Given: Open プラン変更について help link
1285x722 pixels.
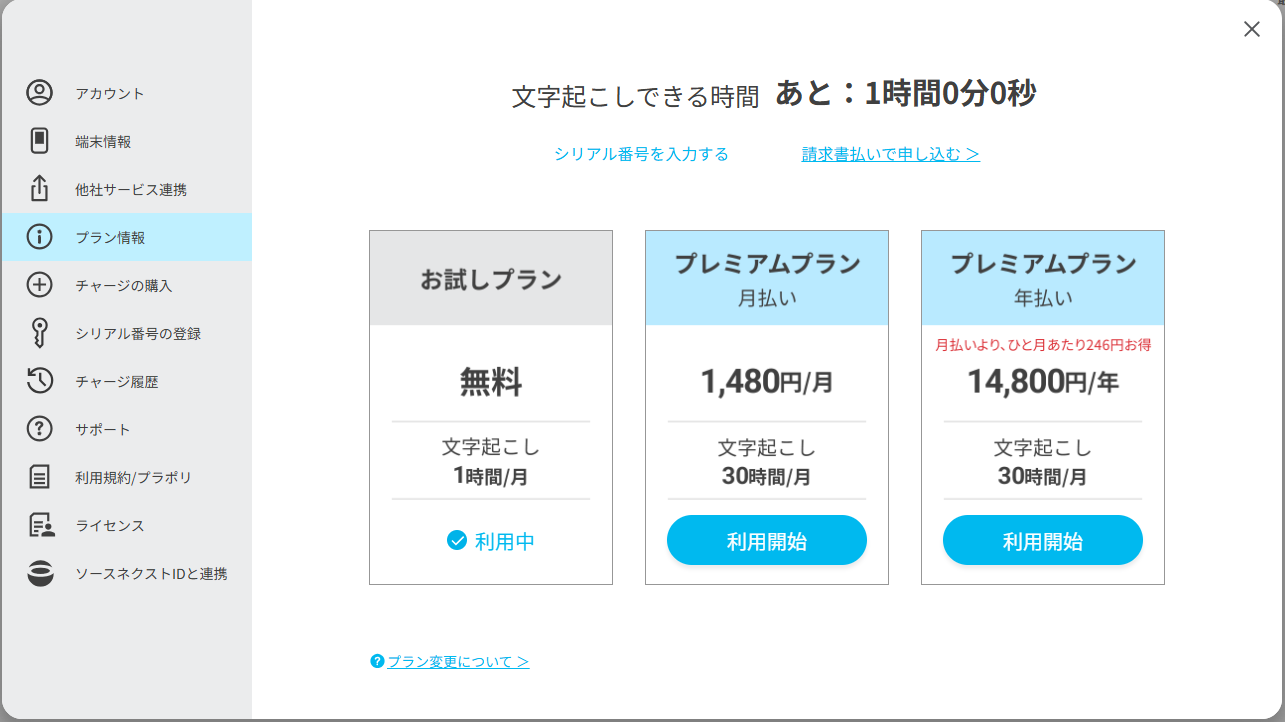Looking at the screenshot, I should point(450,662).
